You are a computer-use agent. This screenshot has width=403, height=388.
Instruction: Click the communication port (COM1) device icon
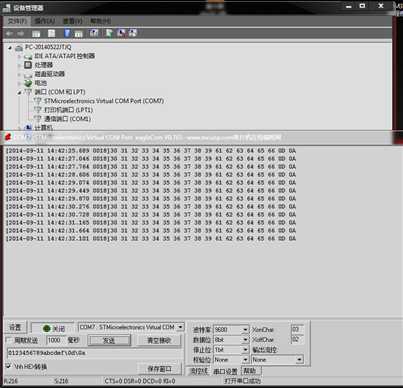(38, 119)
